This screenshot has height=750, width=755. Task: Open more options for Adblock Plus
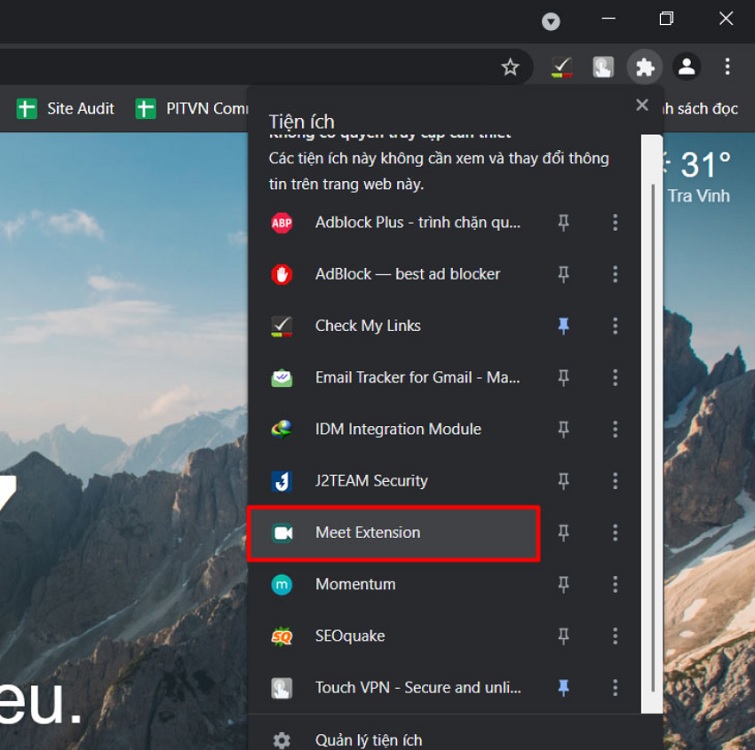[615, 223]
